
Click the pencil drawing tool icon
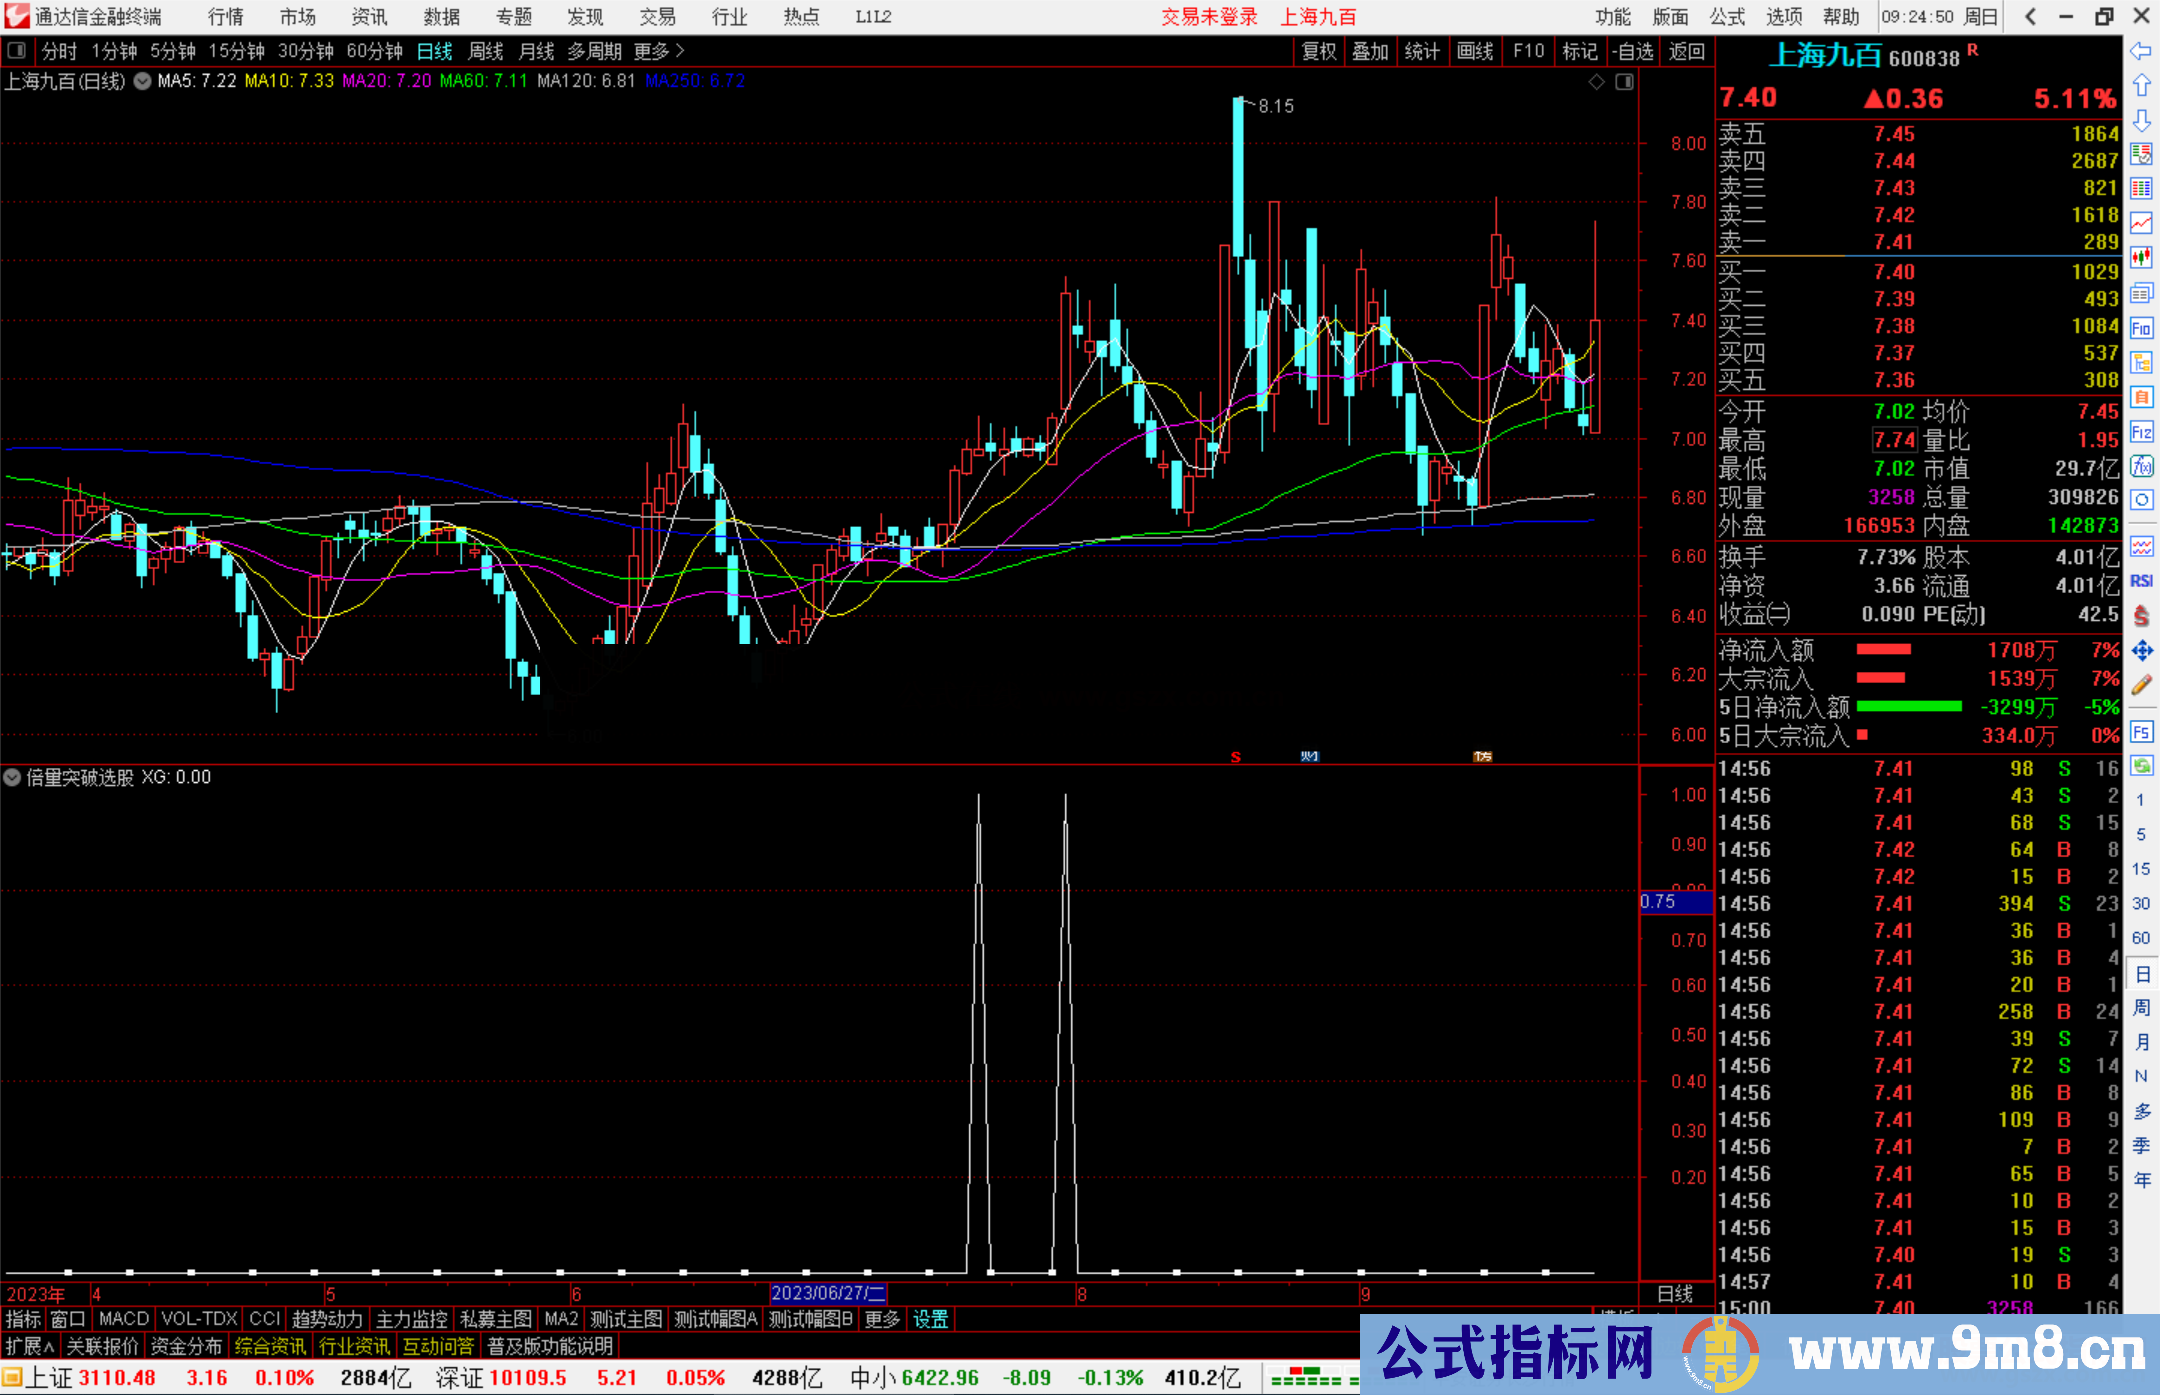(2141, 686)
